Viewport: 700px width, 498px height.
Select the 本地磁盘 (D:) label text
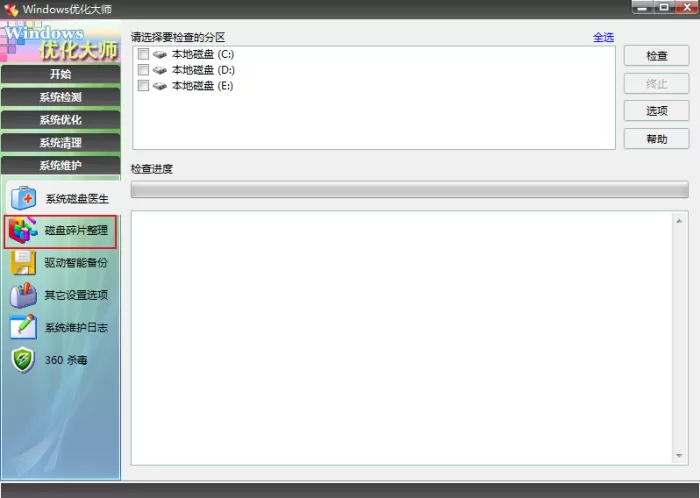coord(203,70)
